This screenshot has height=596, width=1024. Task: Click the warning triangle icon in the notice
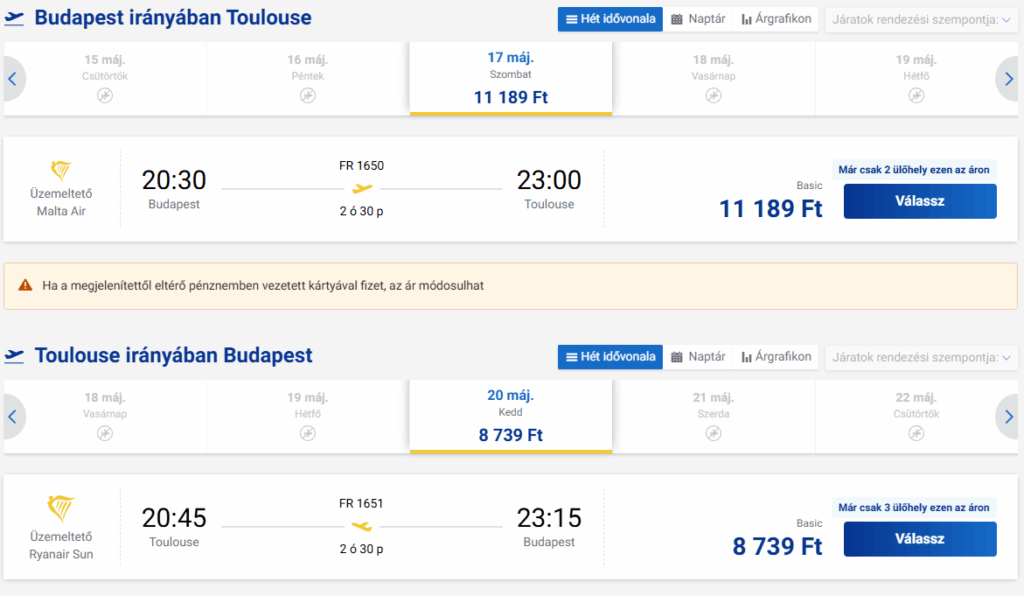pos(25,286)
